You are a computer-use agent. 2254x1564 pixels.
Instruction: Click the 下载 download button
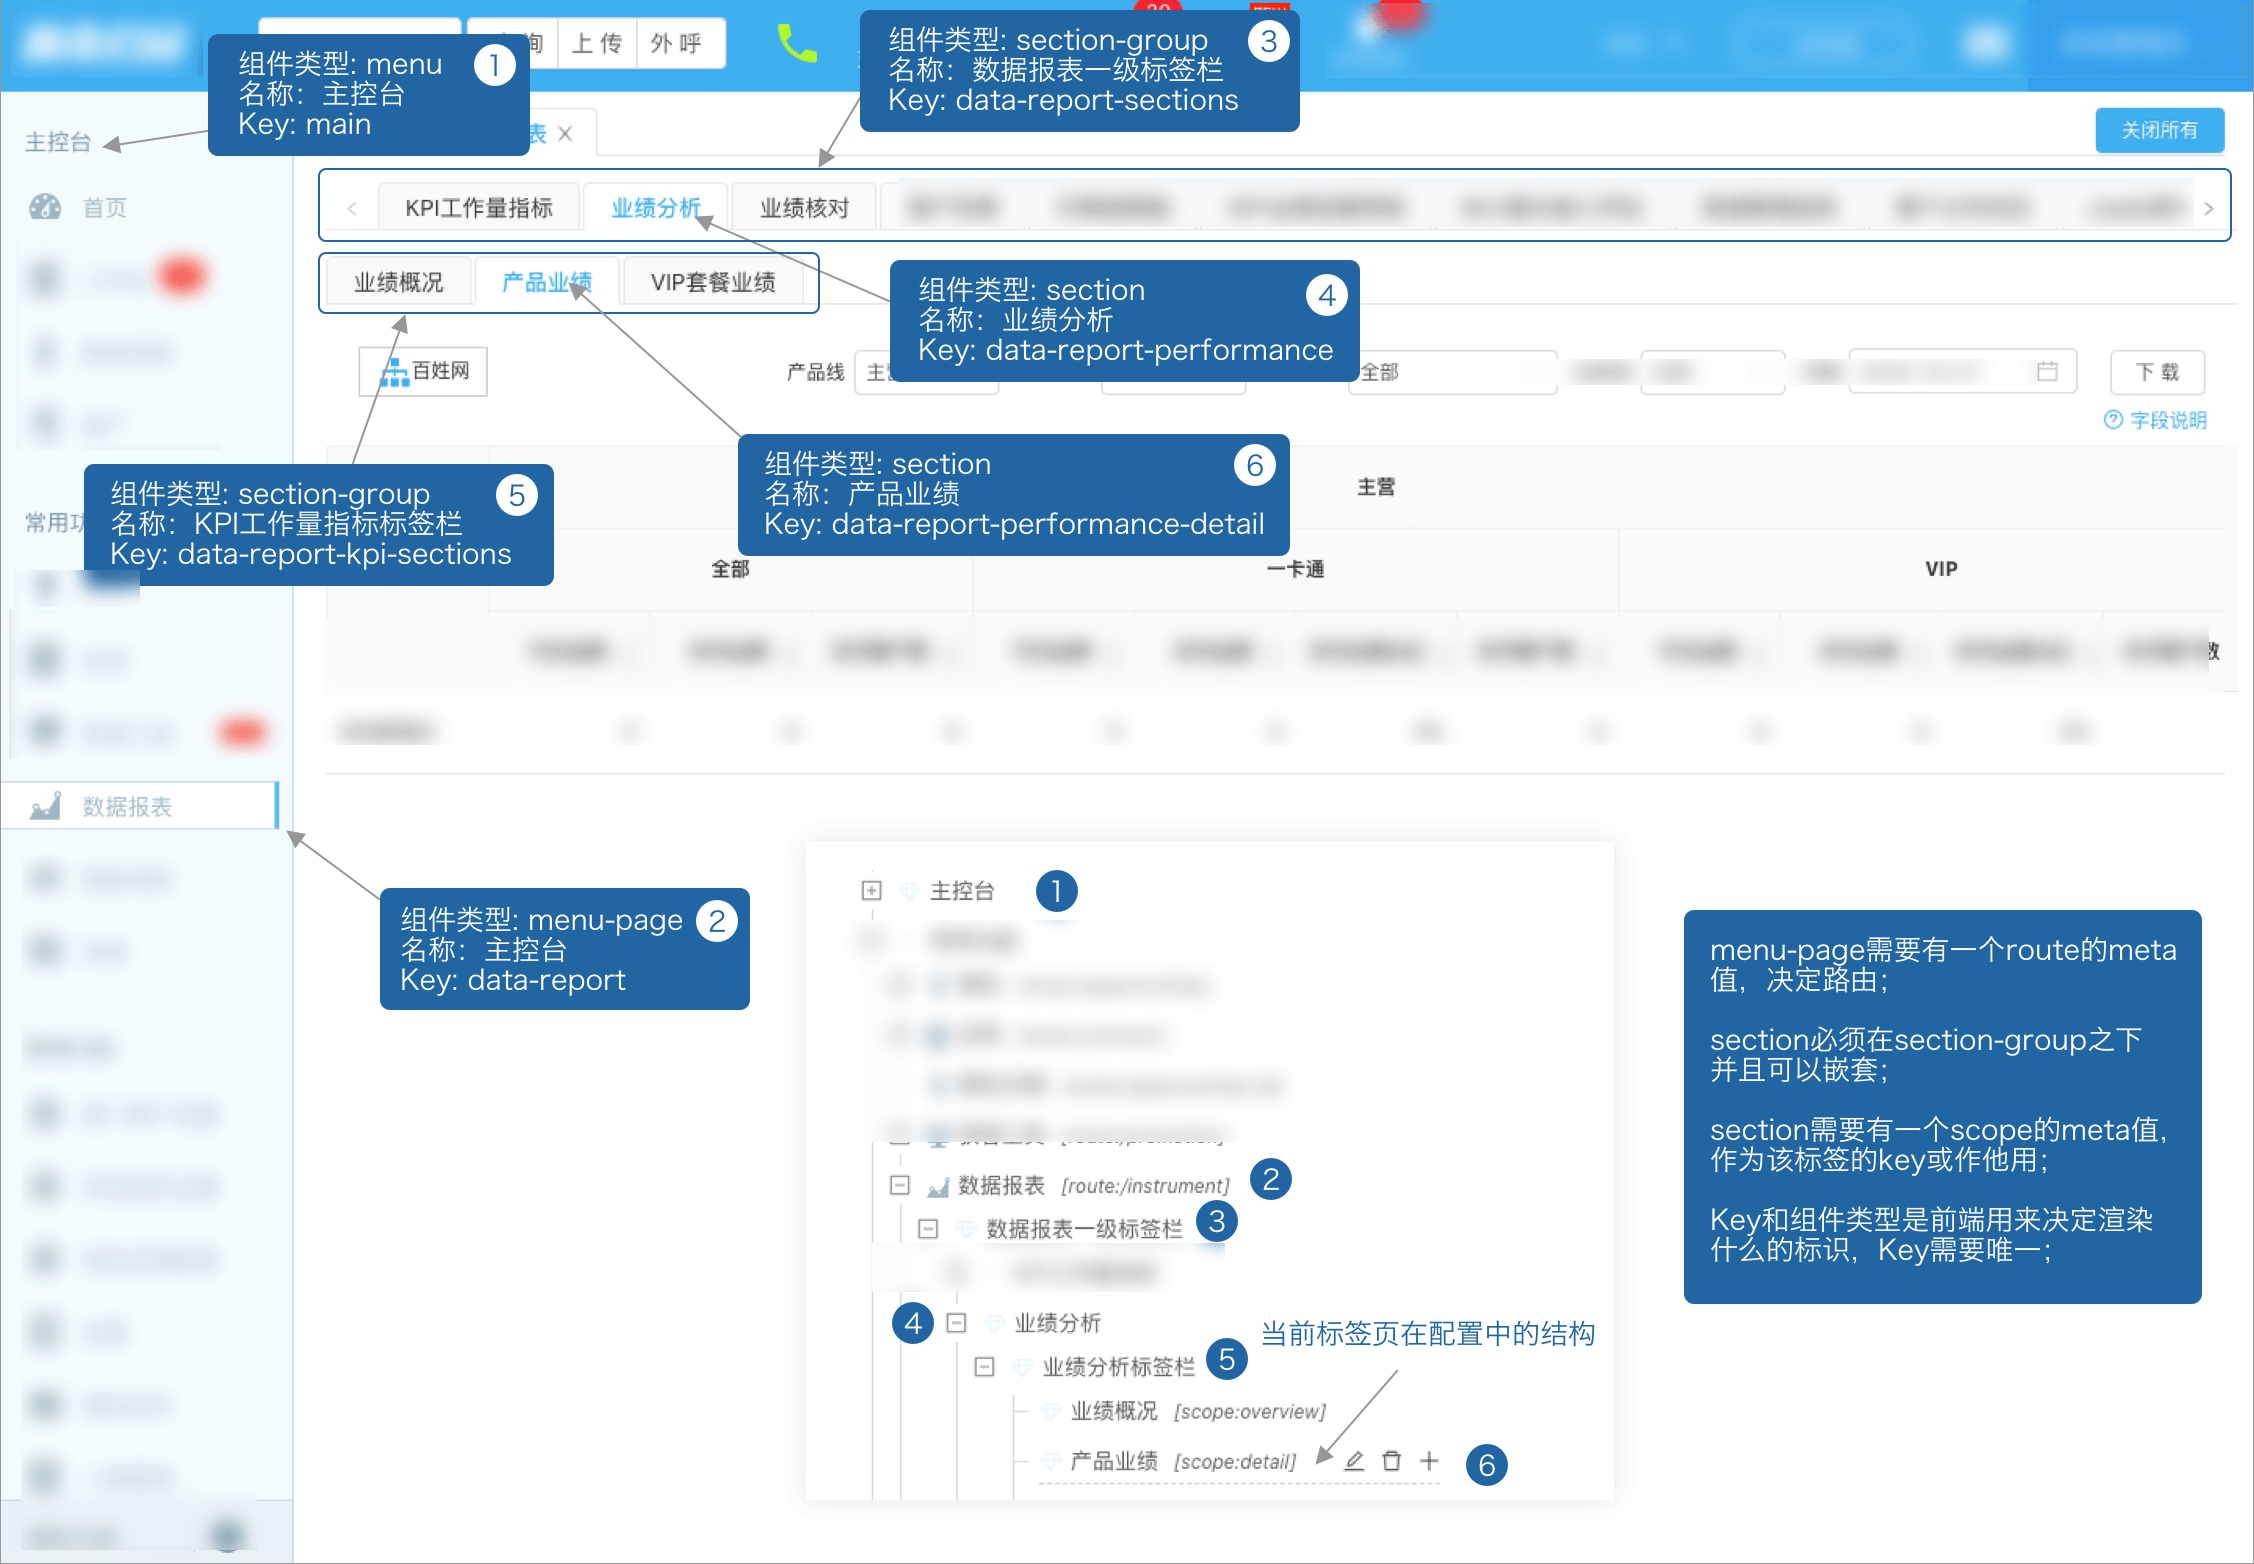click(2157, 372)
